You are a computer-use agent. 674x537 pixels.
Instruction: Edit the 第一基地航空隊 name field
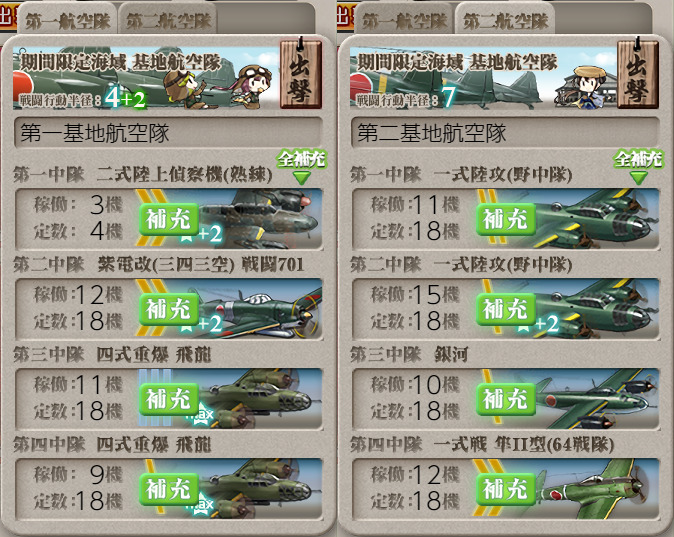168,132
